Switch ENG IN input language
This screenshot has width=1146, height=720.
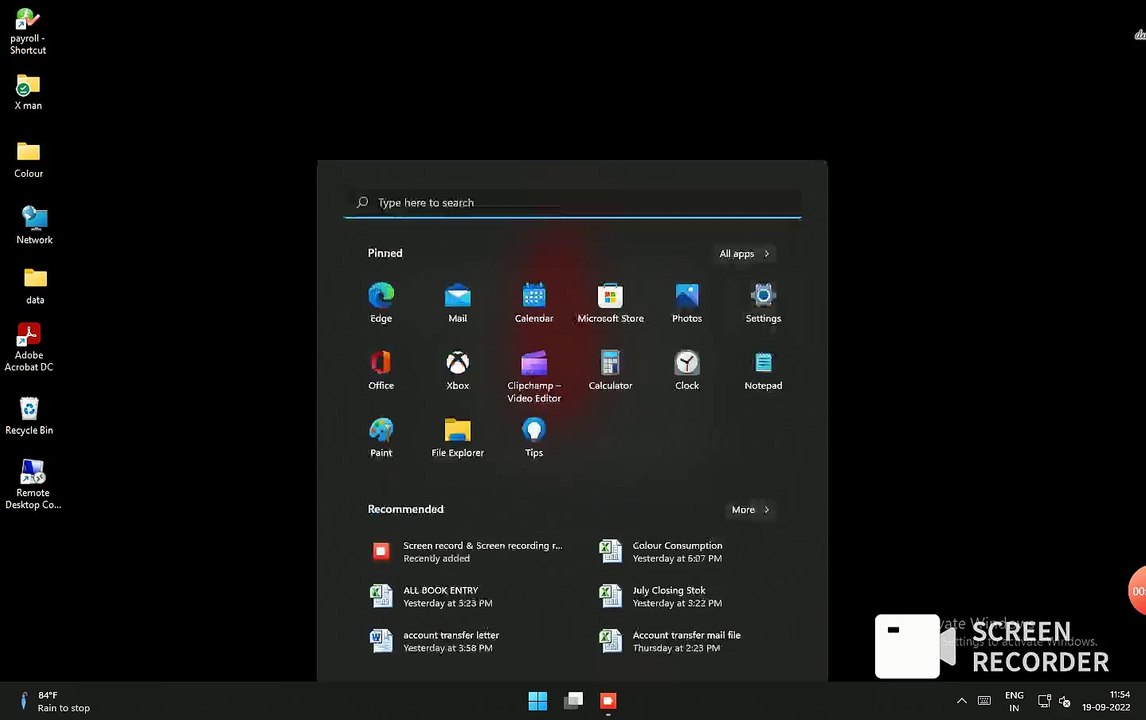click(1014, 701)
